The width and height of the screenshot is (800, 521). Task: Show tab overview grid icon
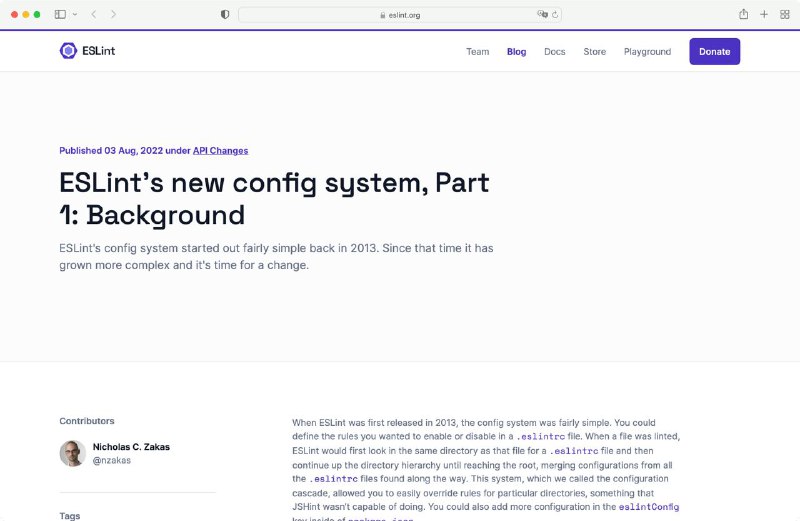[785, 14]
